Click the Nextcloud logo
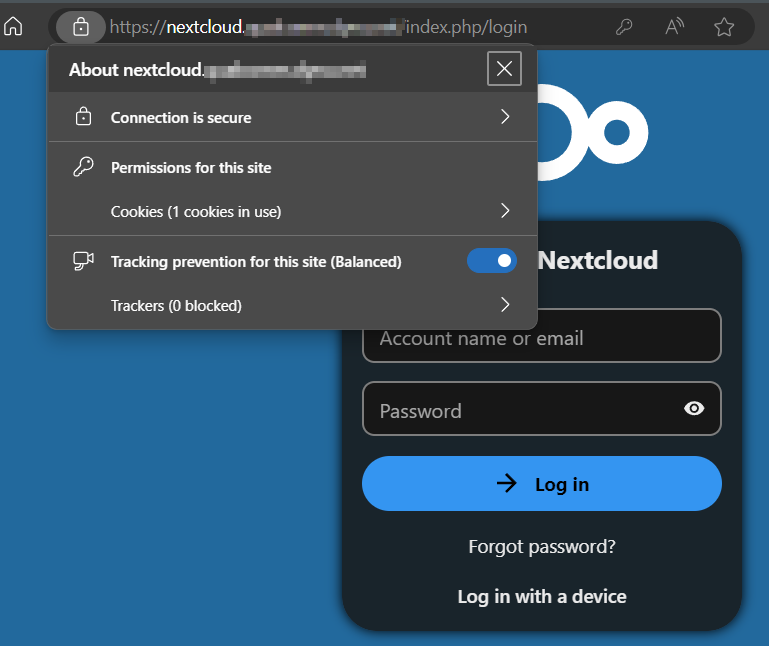The image size is (769, 646). coord(592,132)
